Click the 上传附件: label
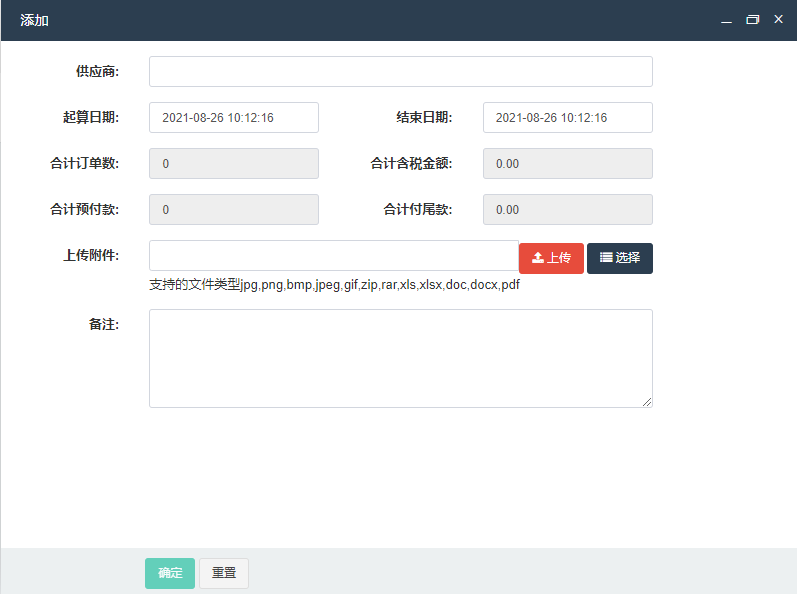This screenshot has width=797, height=594. (90, 256)
